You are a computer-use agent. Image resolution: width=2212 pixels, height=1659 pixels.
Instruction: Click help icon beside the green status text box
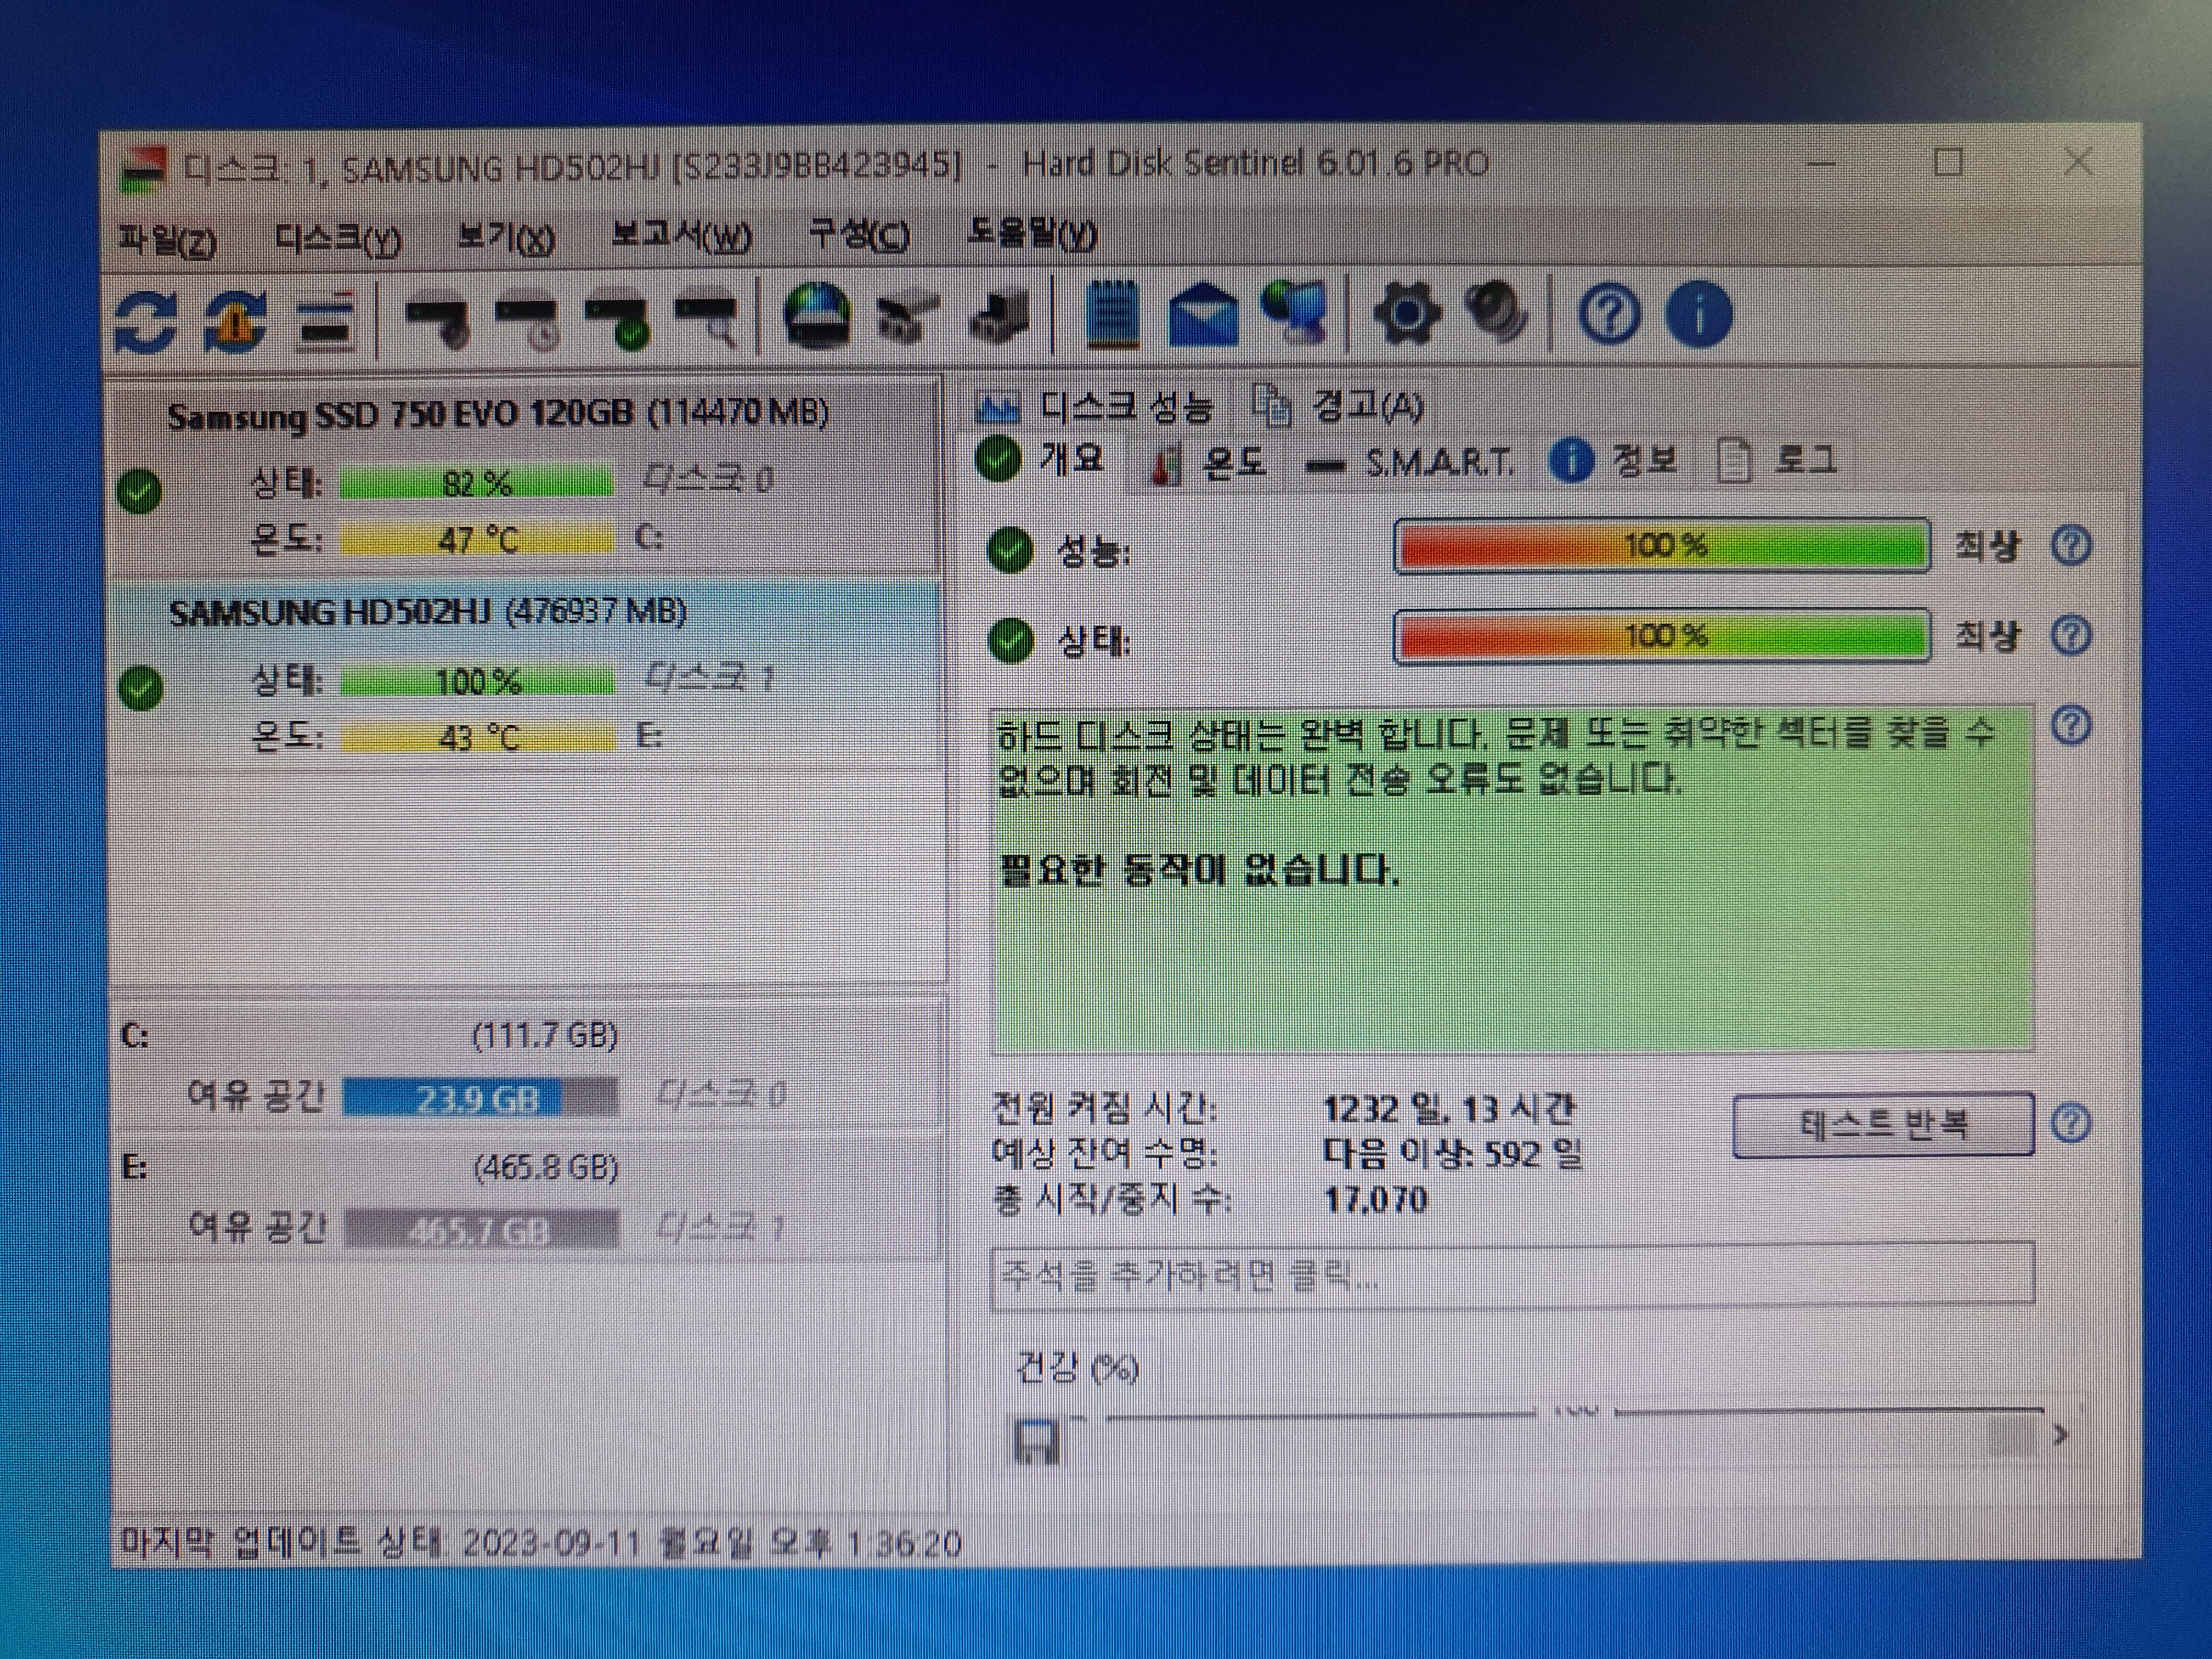pyautogui.click(x=2071, y=725)
